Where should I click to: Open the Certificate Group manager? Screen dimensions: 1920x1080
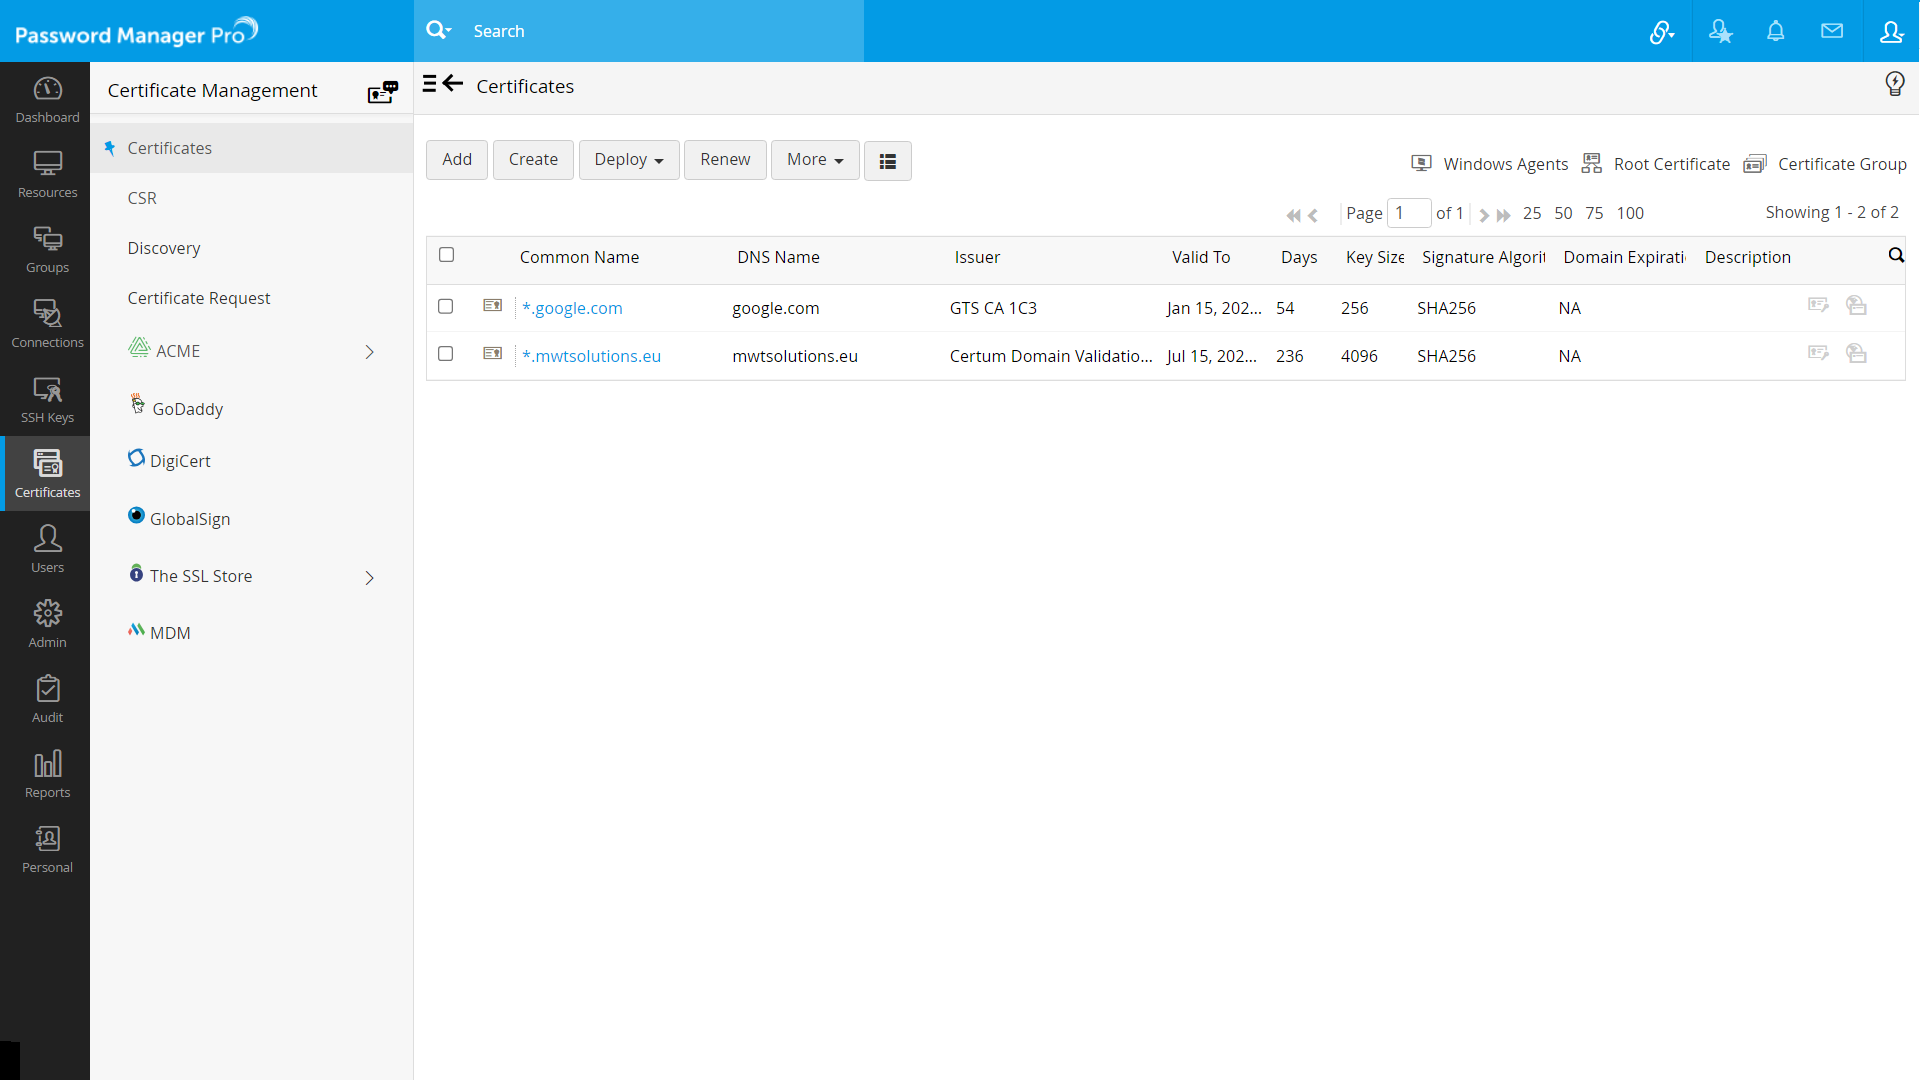pyautogui.click(x=1825, y=163)
